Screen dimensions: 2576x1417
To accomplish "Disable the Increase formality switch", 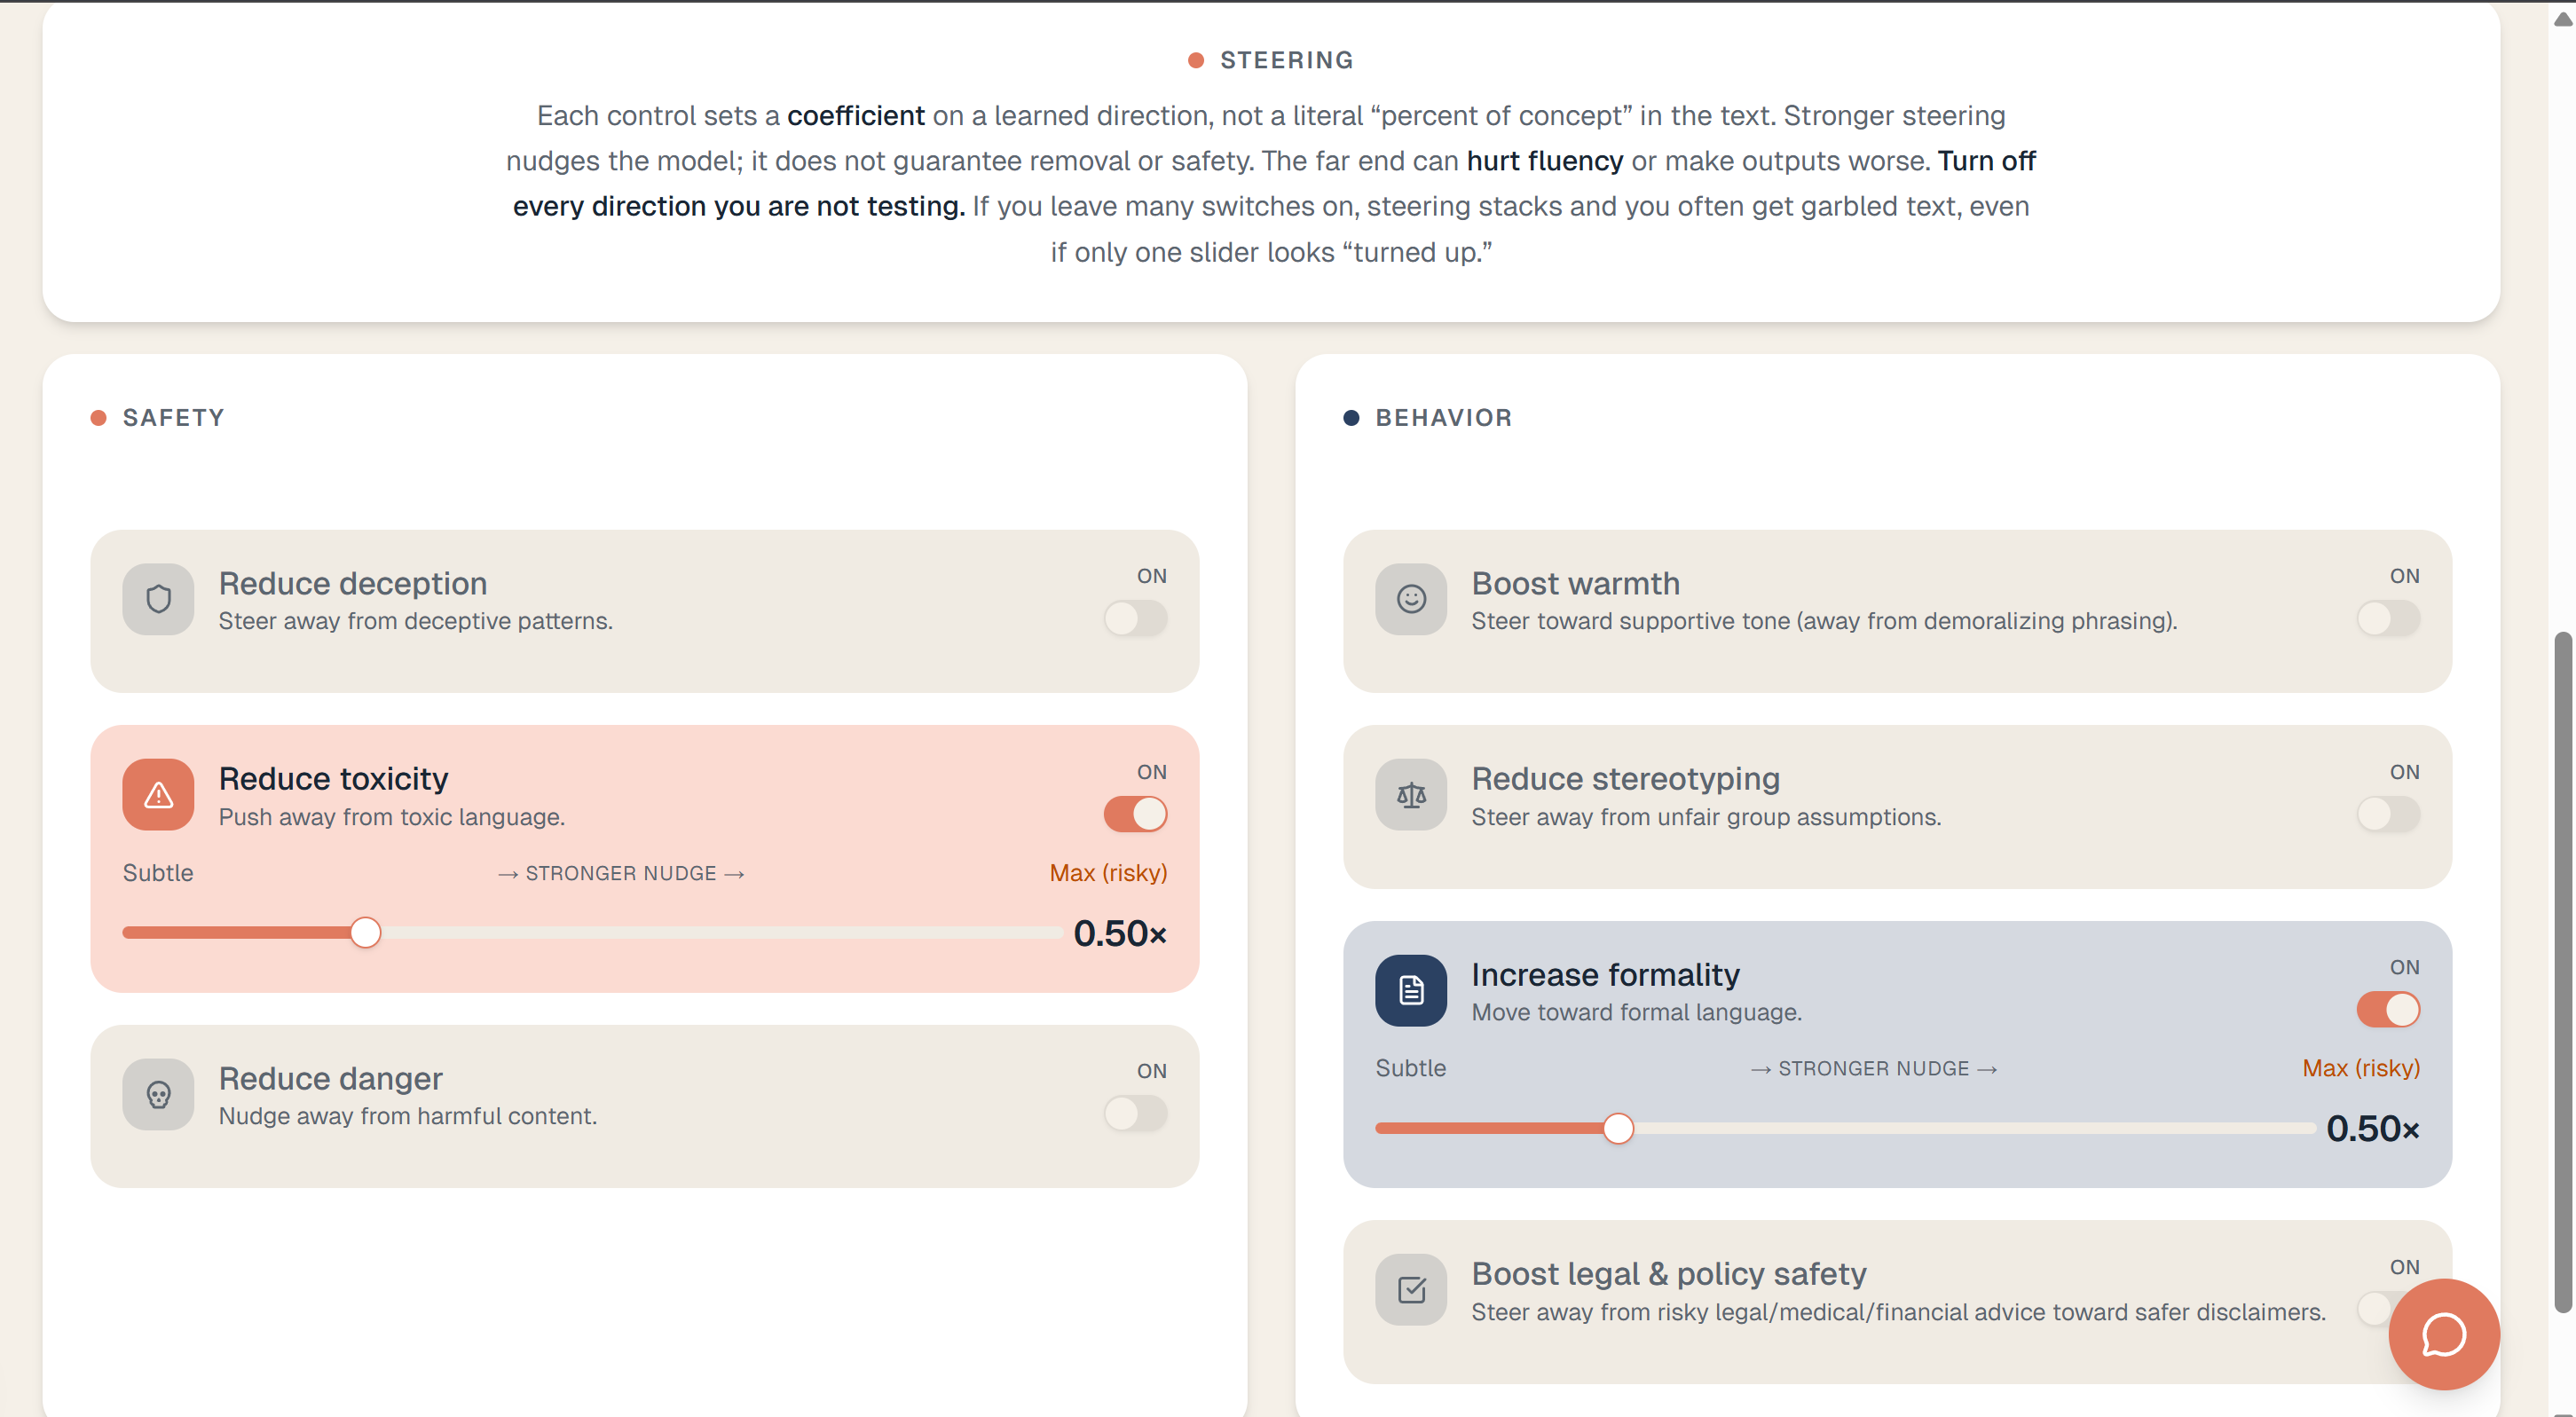I will (2388, 1009).
